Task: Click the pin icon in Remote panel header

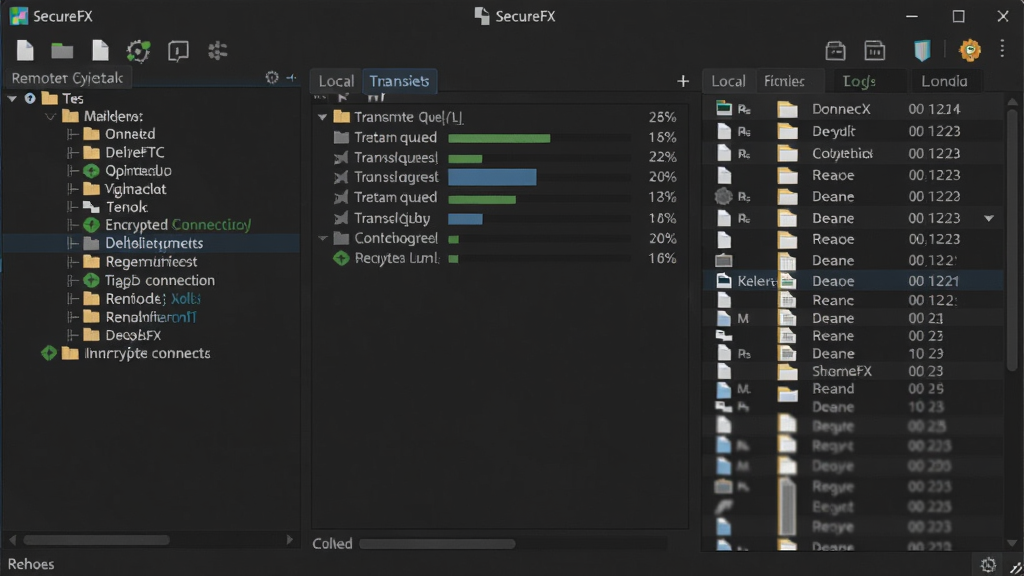Action: click(291, 78)
